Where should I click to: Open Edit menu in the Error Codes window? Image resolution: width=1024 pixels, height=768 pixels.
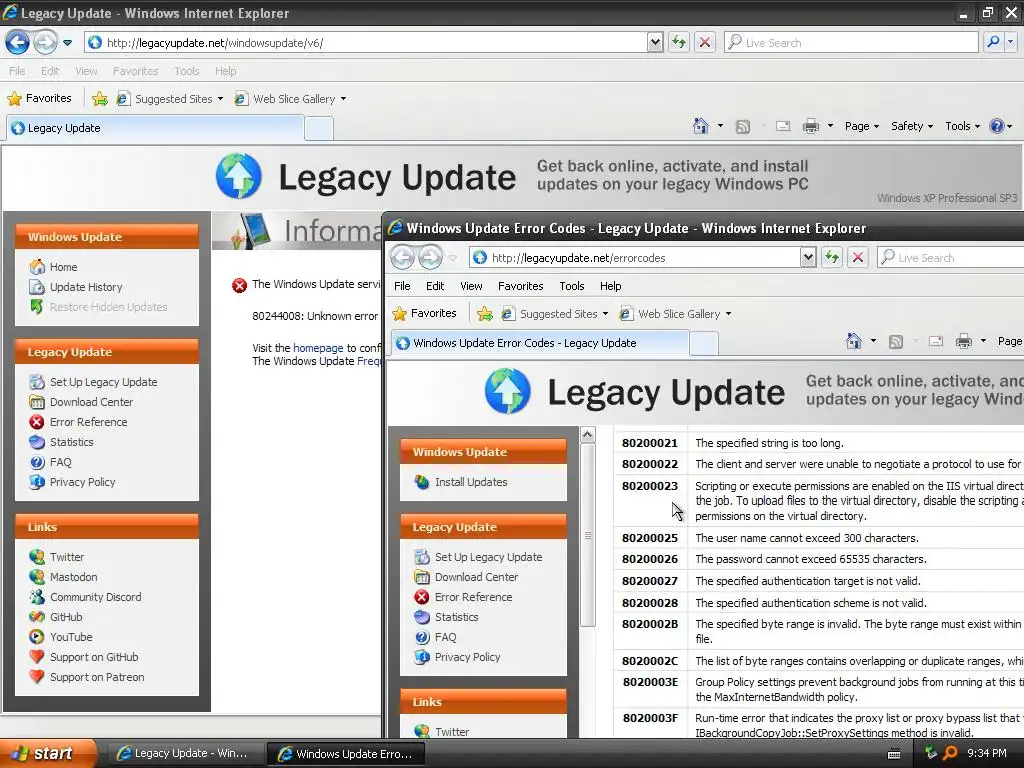[435, 286]
